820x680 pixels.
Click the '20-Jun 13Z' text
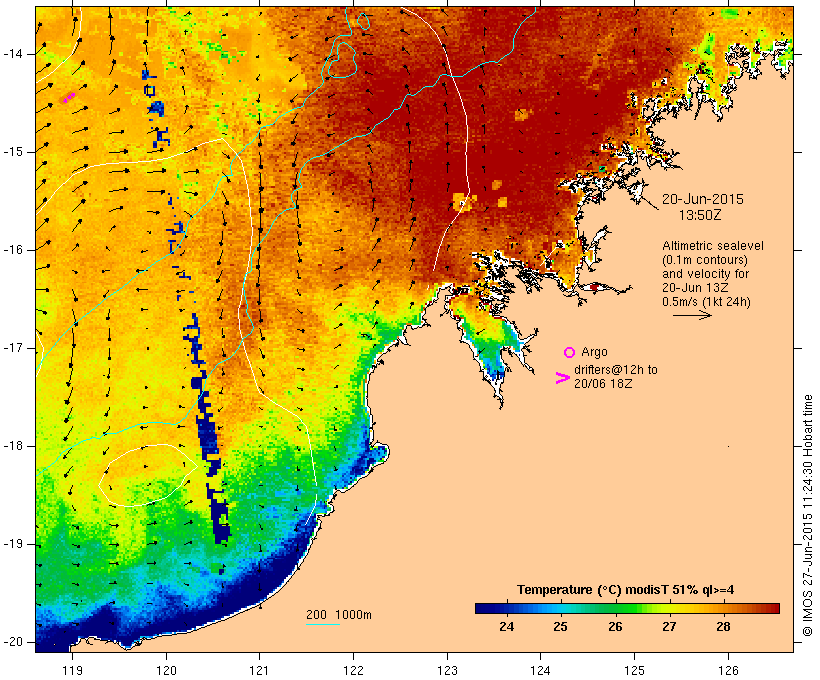(695, 288)
